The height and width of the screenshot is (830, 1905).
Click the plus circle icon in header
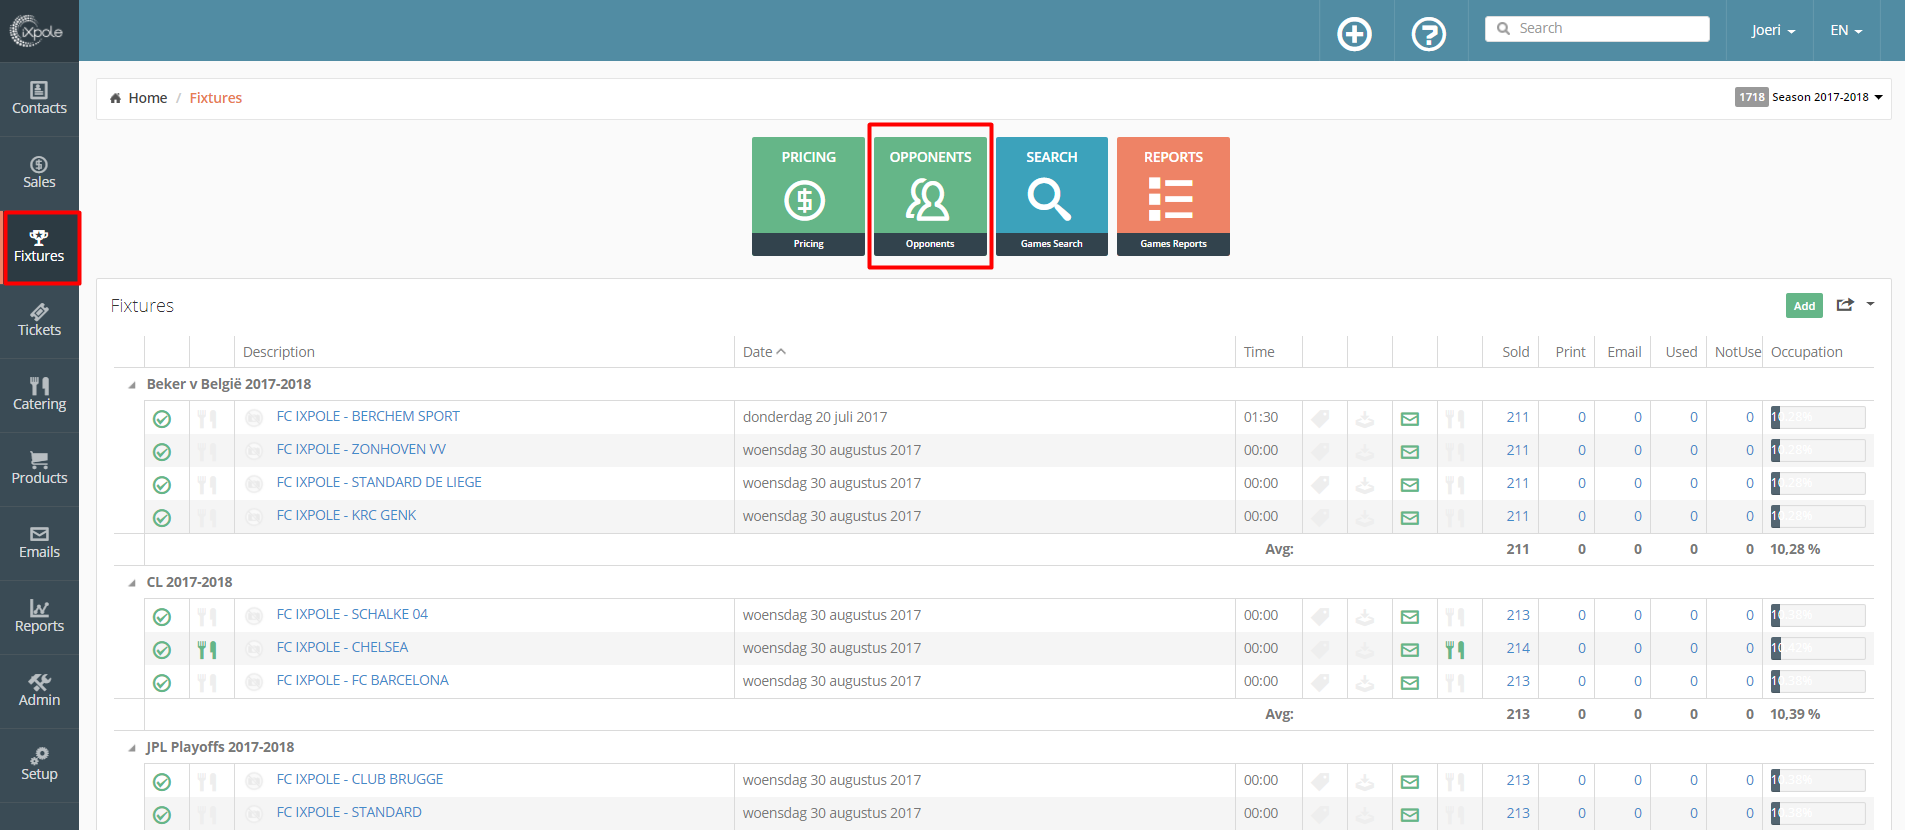[x=1355, y=34]
